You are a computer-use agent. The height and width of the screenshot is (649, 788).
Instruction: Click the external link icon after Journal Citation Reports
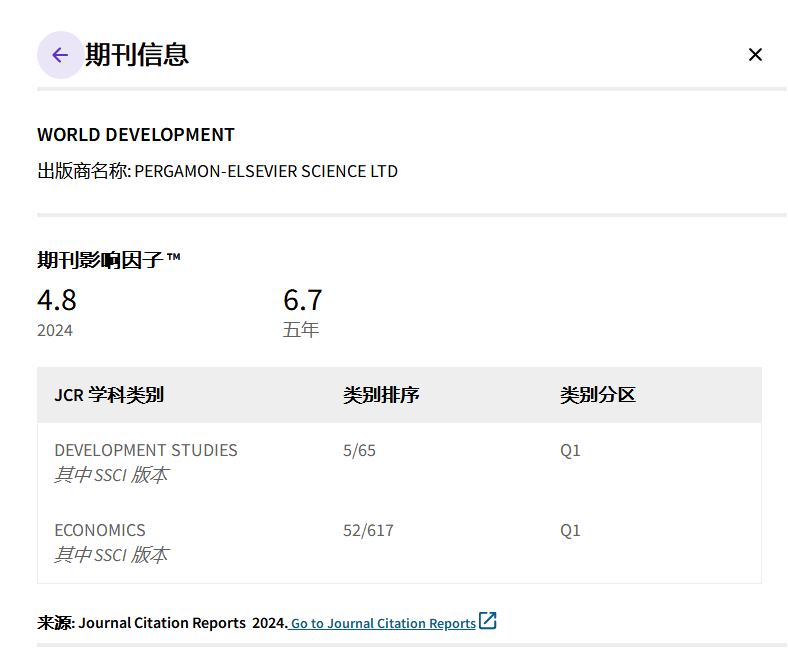tap(488, 621)
